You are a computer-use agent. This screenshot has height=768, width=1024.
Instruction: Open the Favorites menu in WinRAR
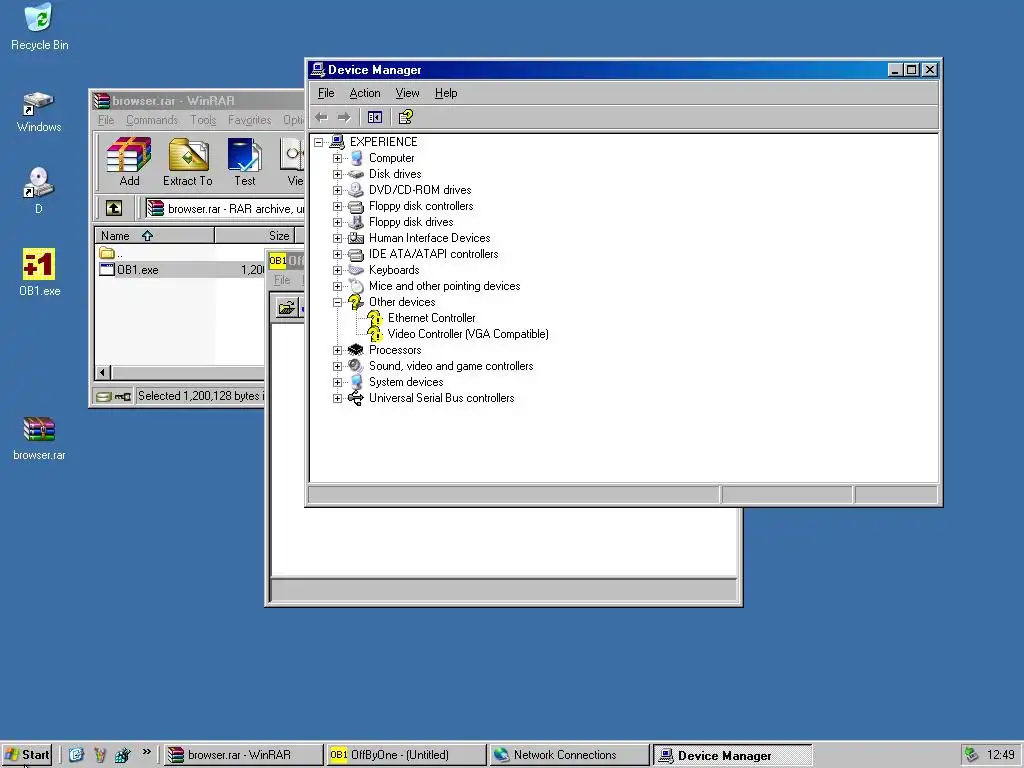249,120
